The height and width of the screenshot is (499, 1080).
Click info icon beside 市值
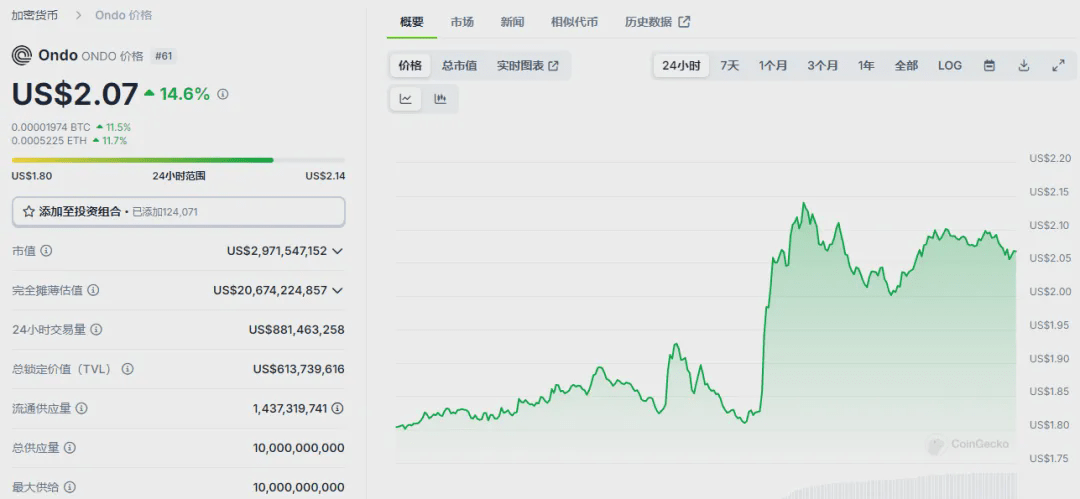[46, 251]
